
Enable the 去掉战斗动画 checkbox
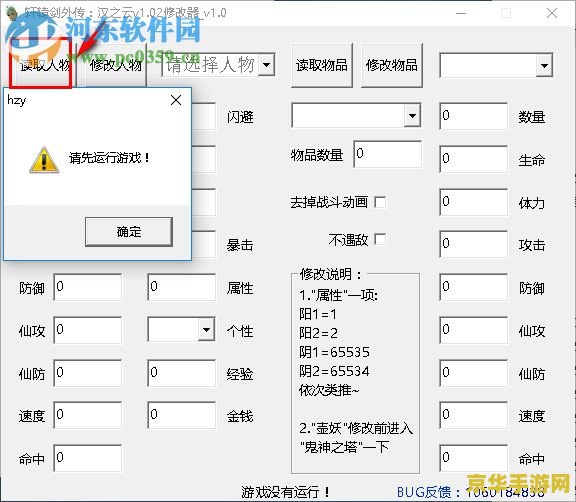click(x=380, y=202)
